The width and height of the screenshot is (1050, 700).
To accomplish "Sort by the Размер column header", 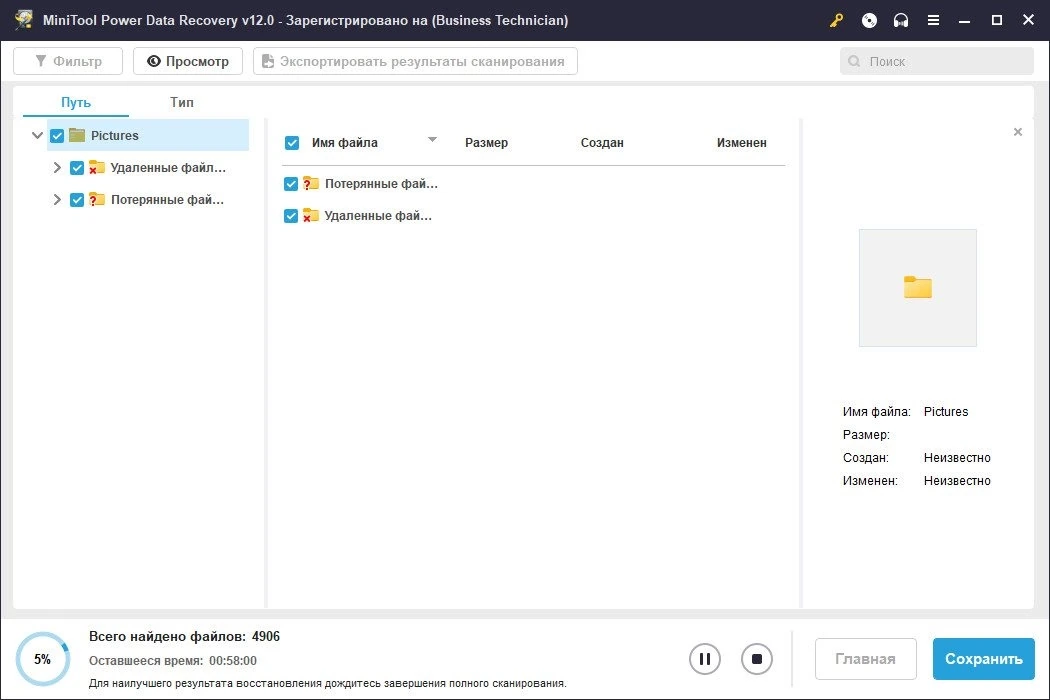I will point(486,143).
